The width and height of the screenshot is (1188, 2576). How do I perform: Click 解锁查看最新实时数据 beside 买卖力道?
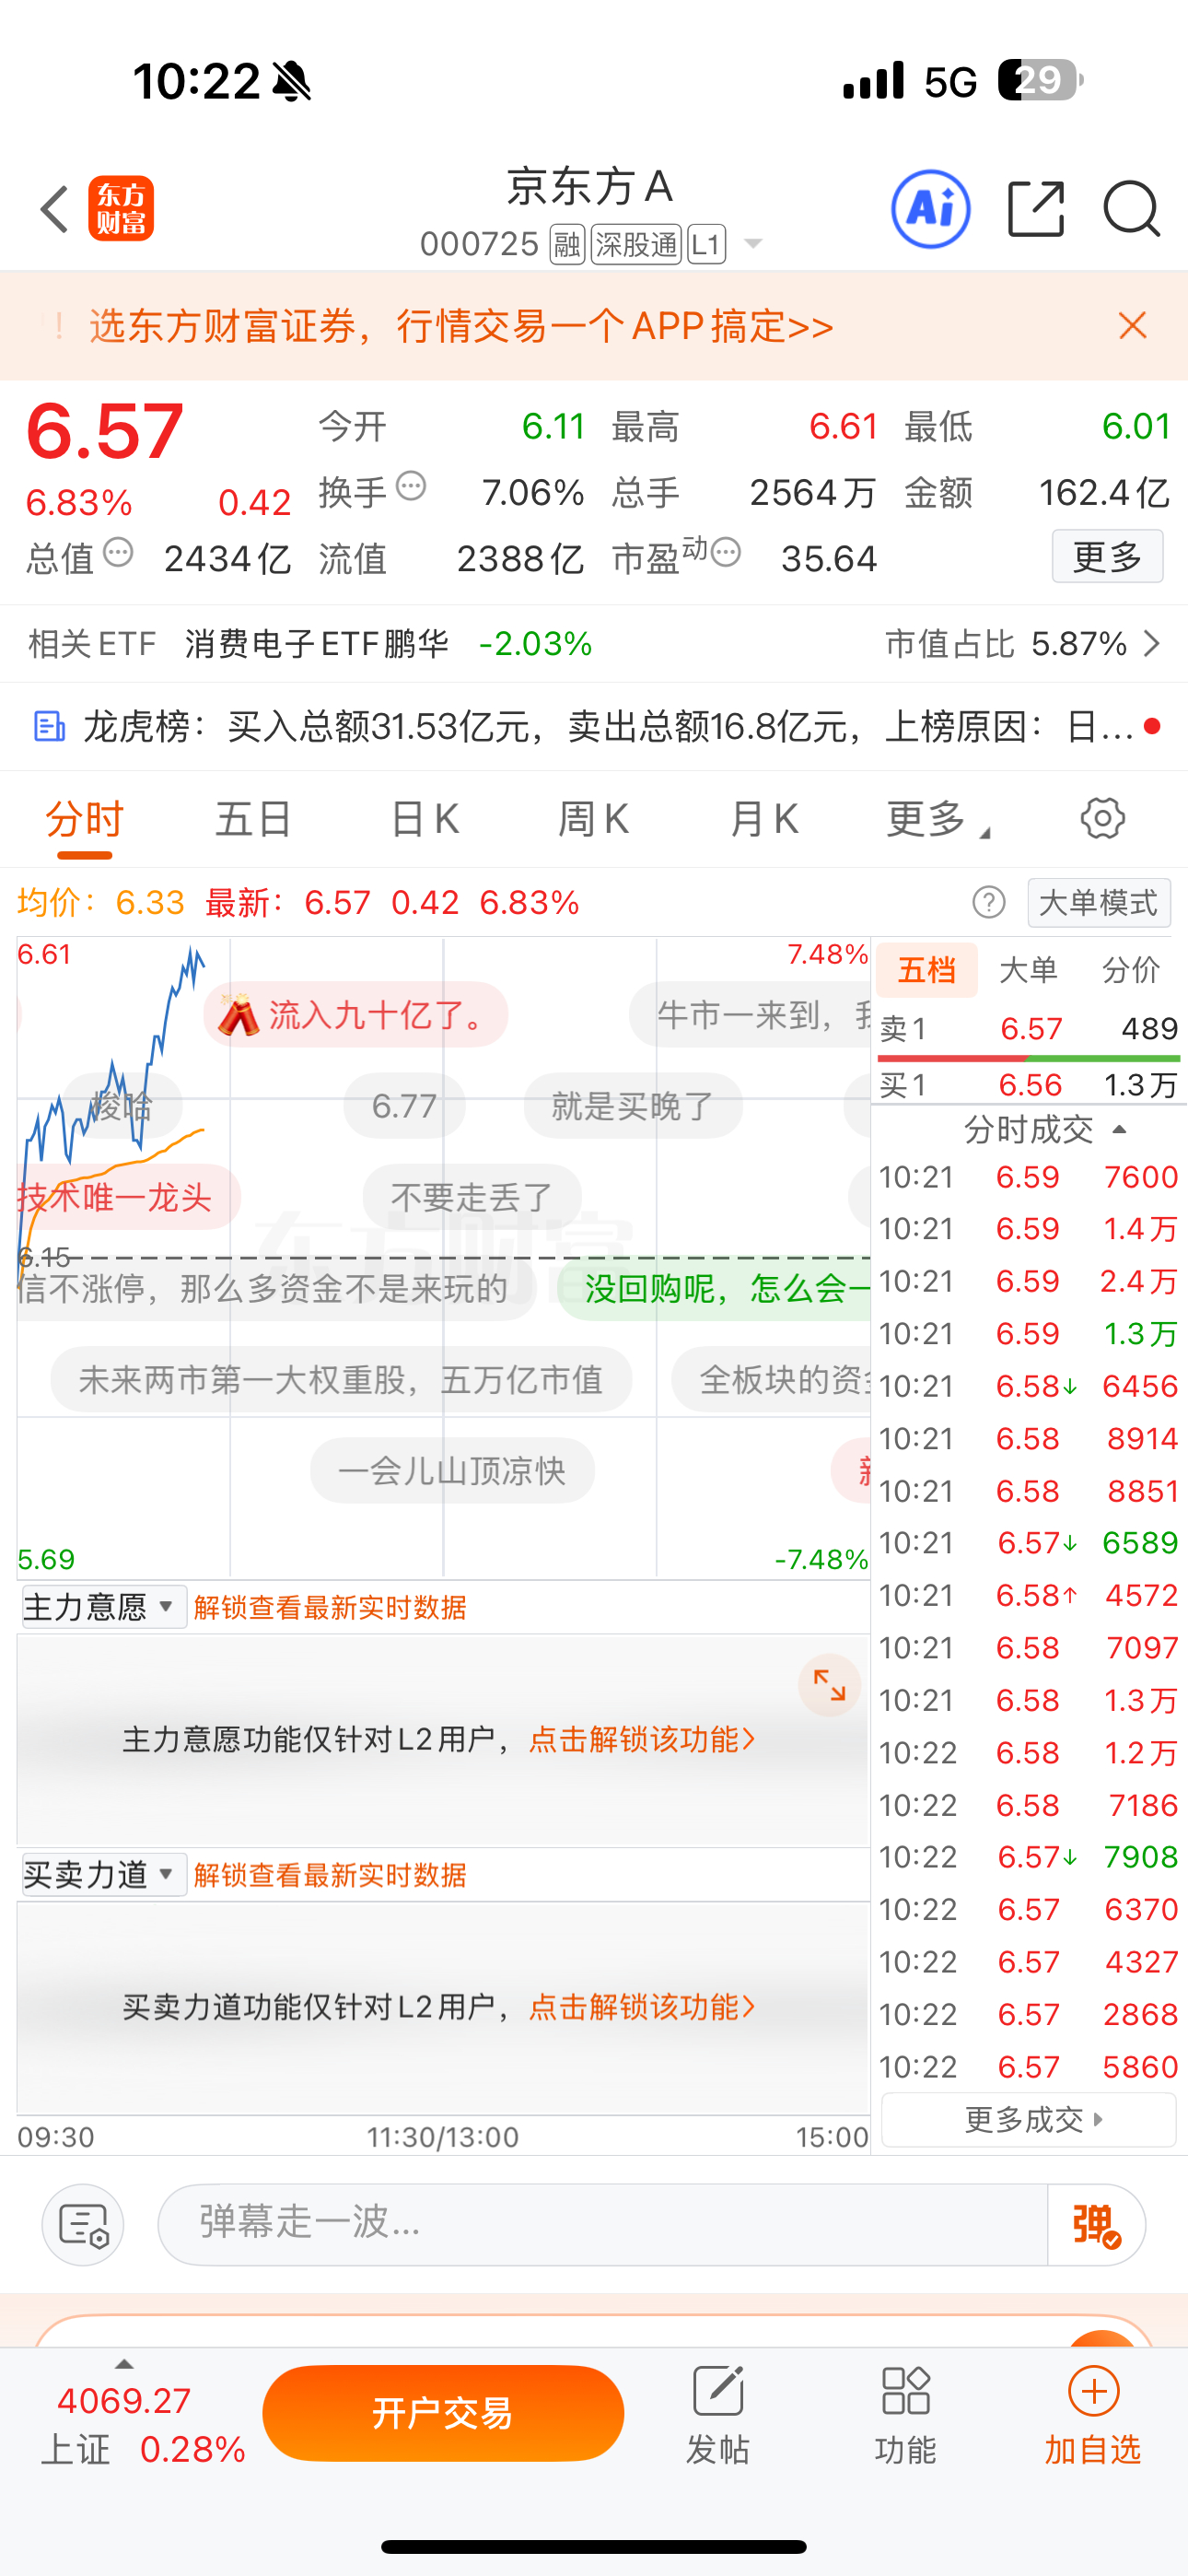[330, 1874]
